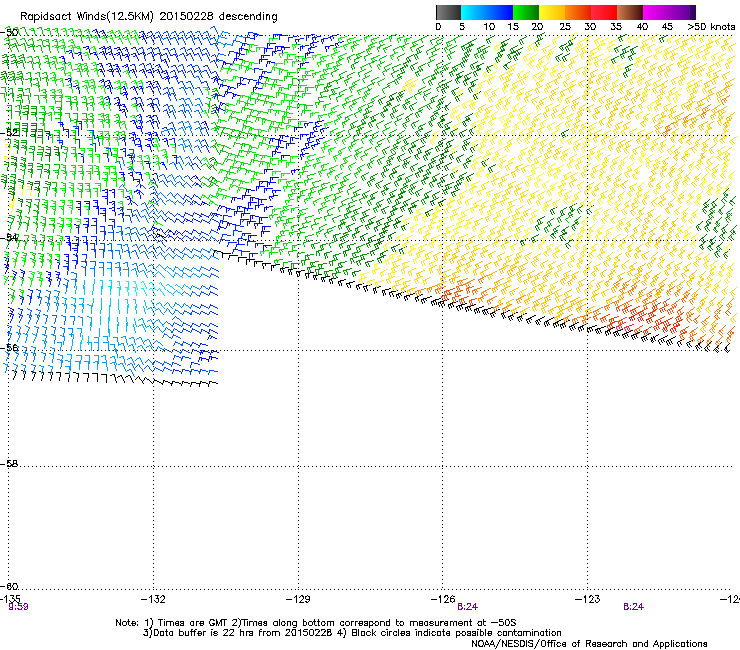Click the '20' label under the legend
The height and width of the screenshot is (650, 740).
click(537, 27)
